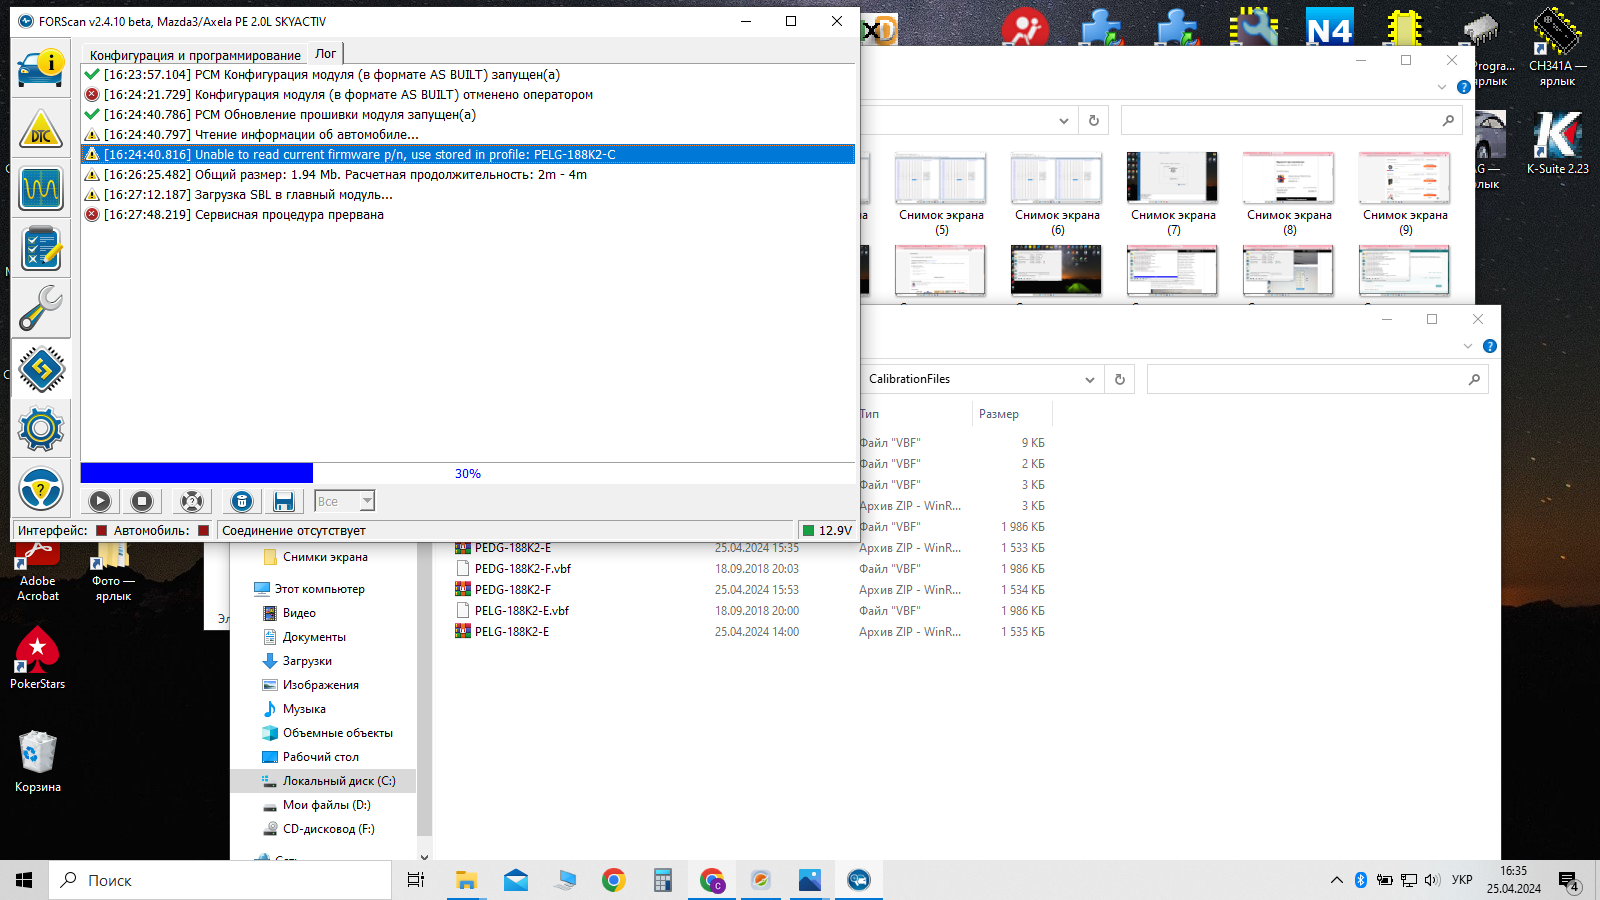Screen dimensions: 1600x900
Task: Open the Vehicle info section icon
Action: point(41,69)
